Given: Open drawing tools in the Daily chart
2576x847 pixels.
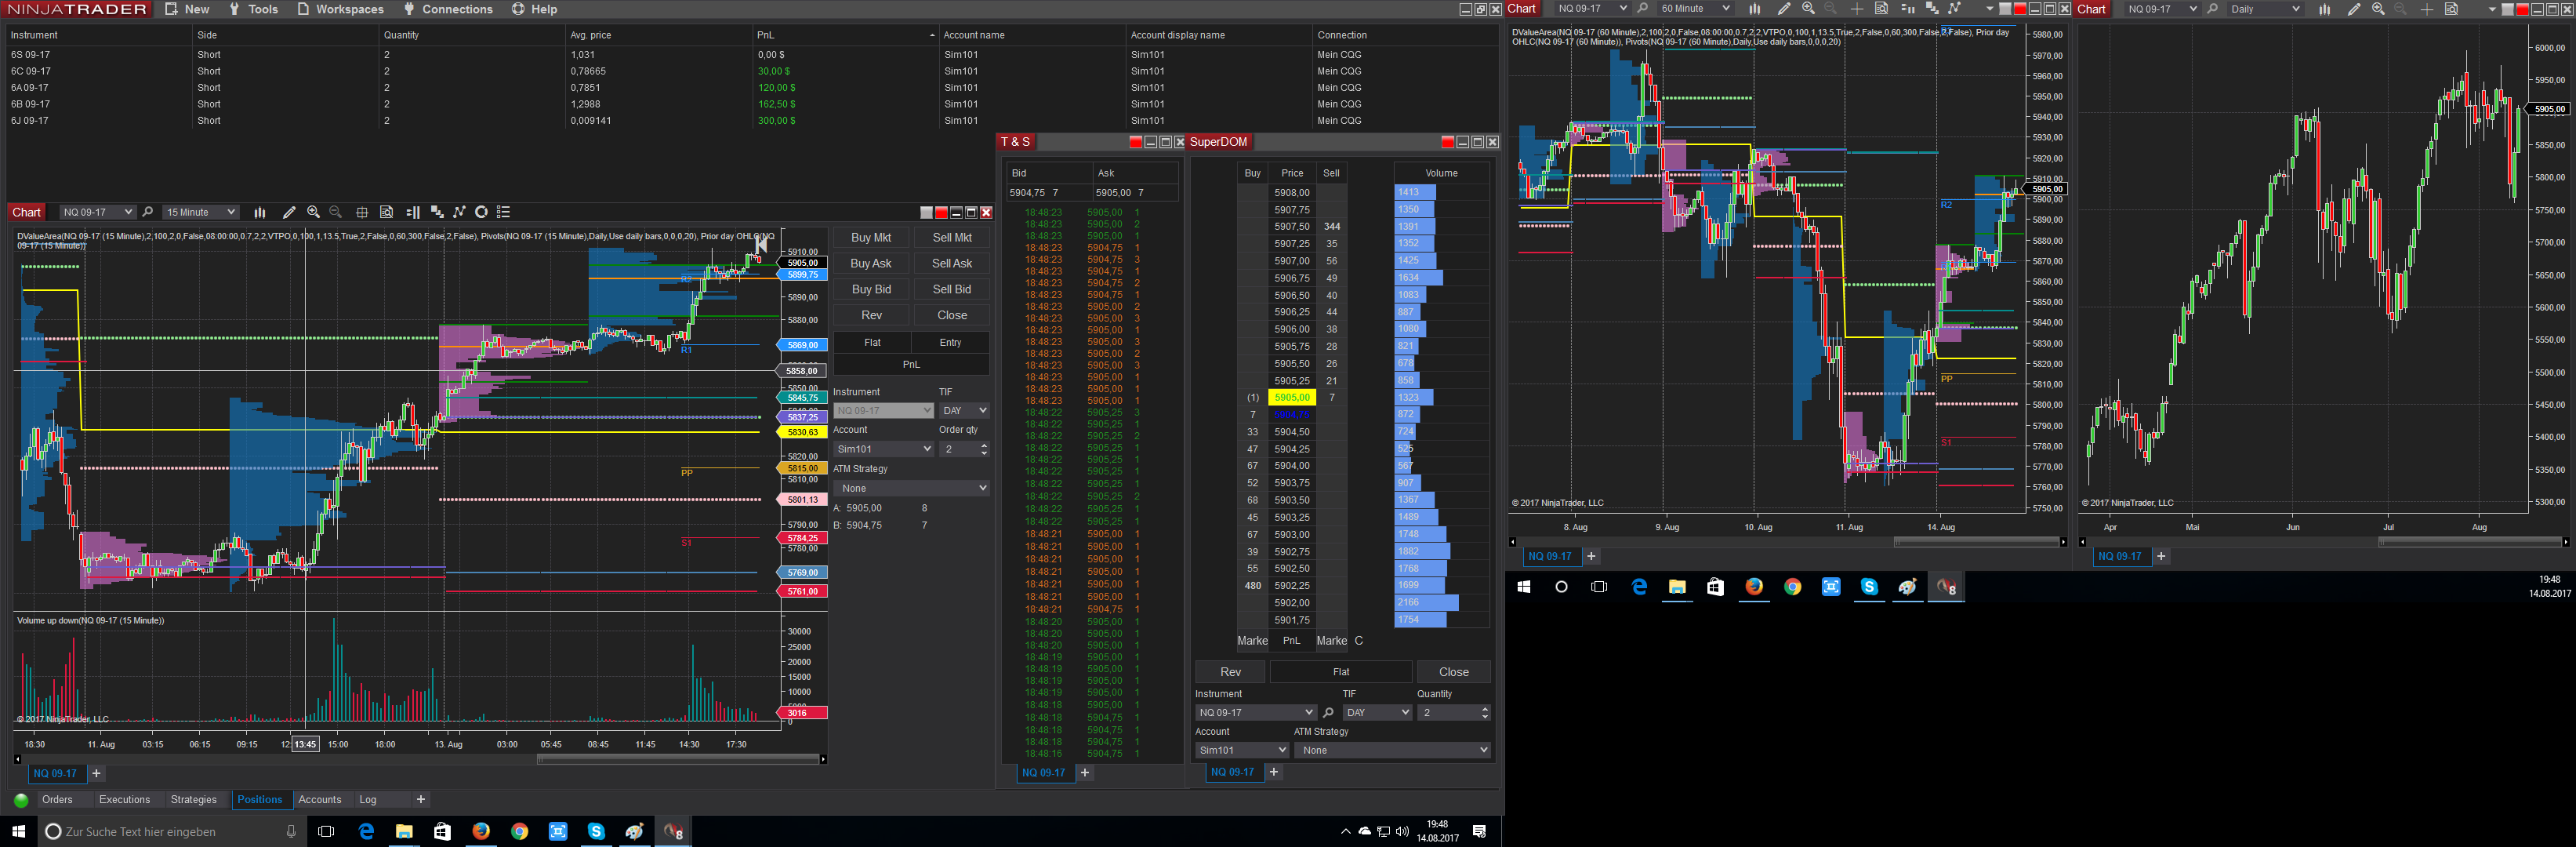Looking at the screenshot, I should (2354, 9).
